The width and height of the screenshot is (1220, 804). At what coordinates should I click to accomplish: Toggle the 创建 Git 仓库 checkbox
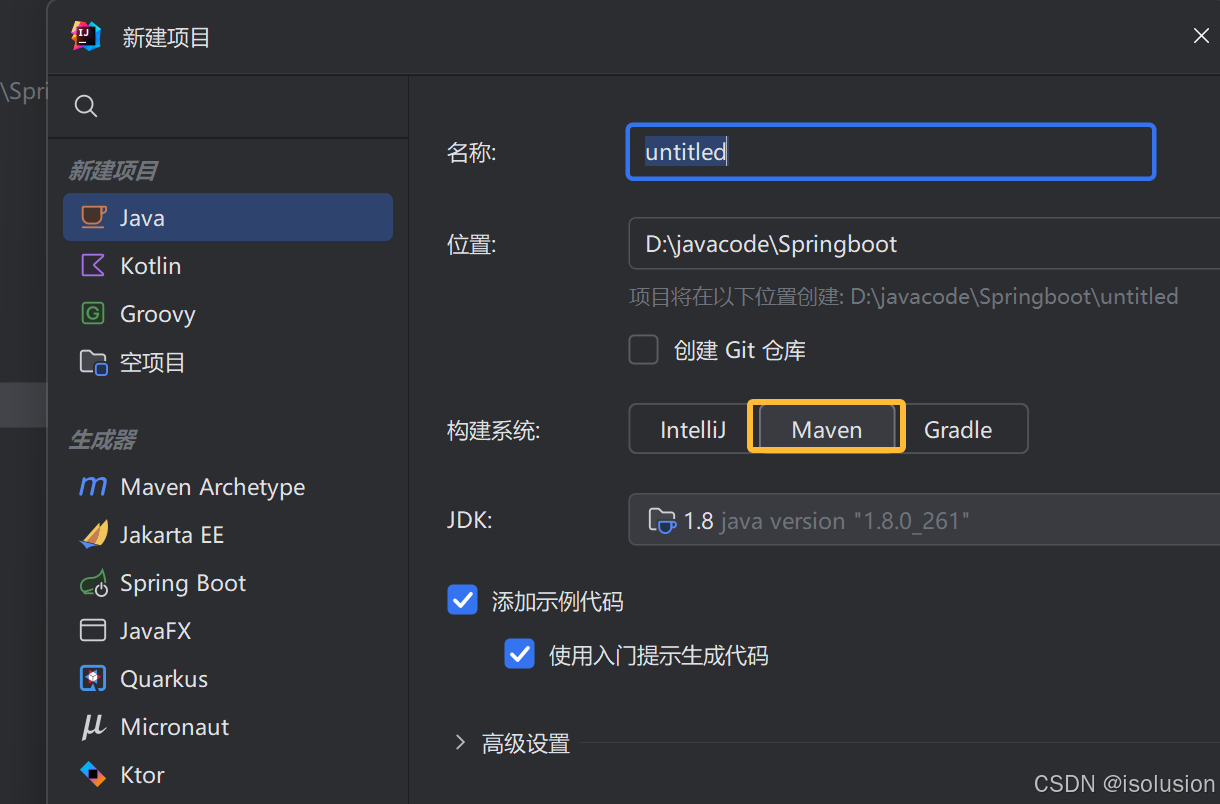point(643,350)
